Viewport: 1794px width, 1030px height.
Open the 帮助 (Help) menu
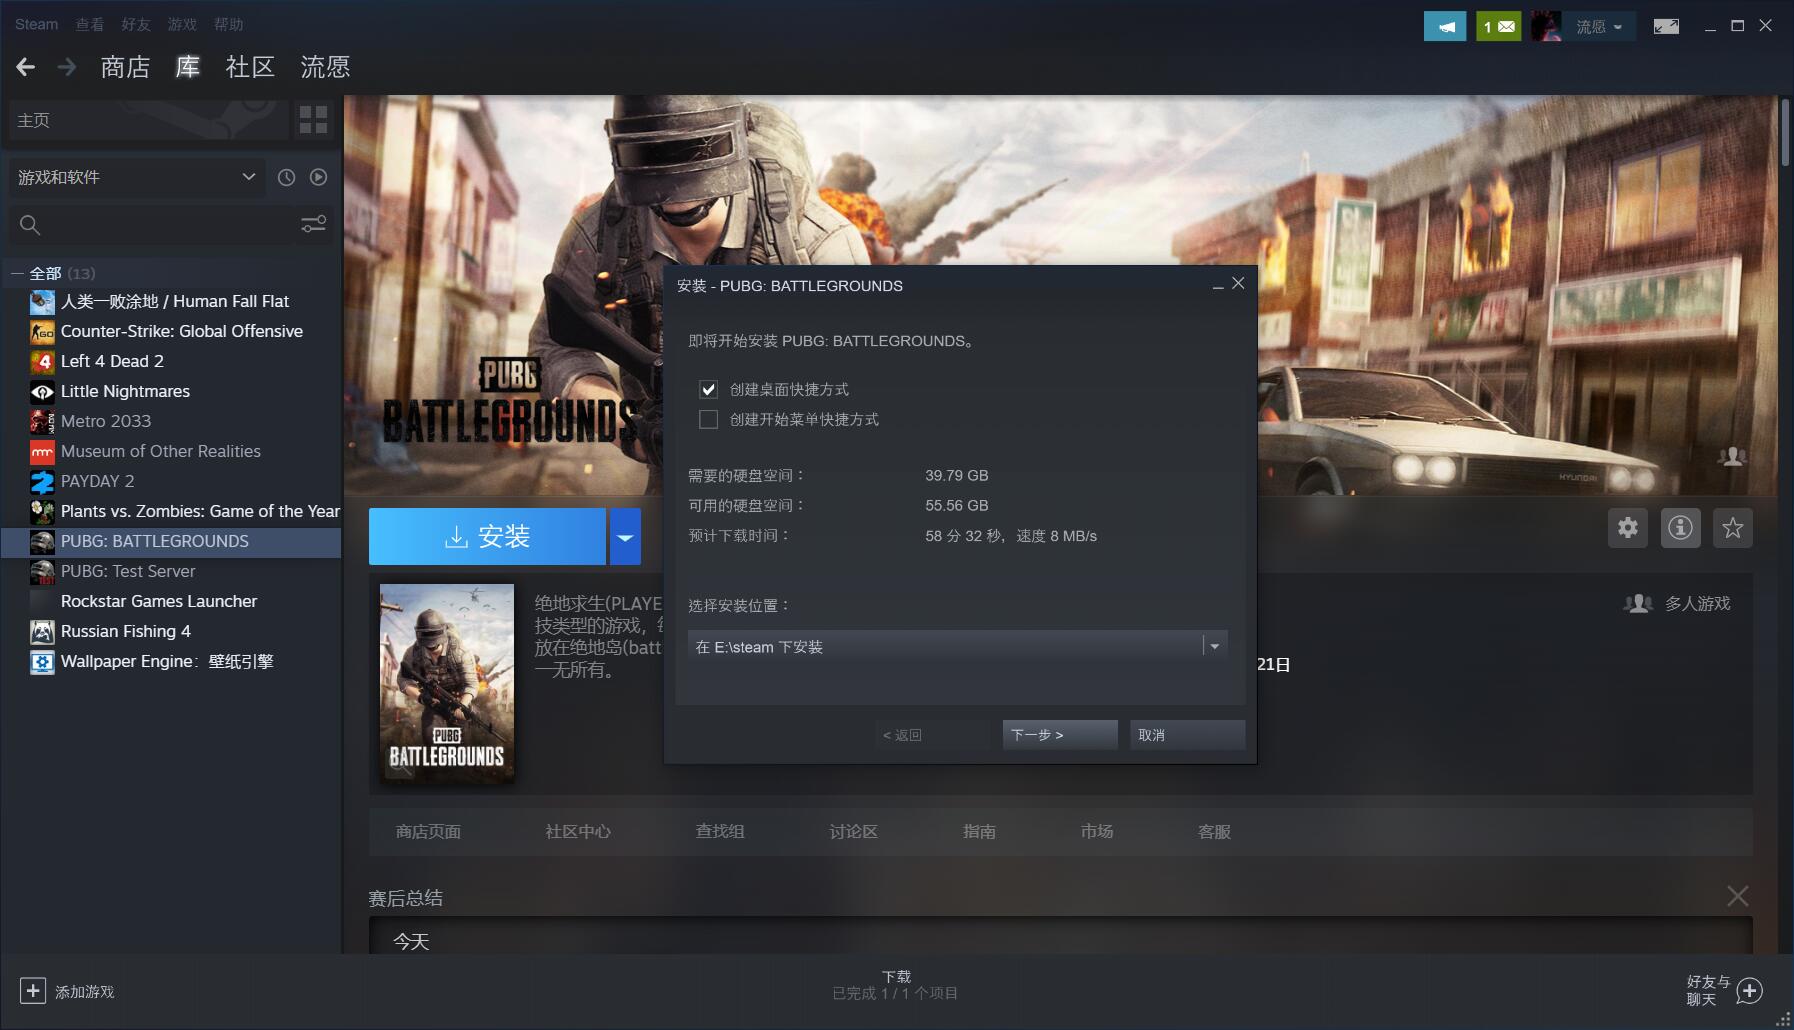[228, 24]
